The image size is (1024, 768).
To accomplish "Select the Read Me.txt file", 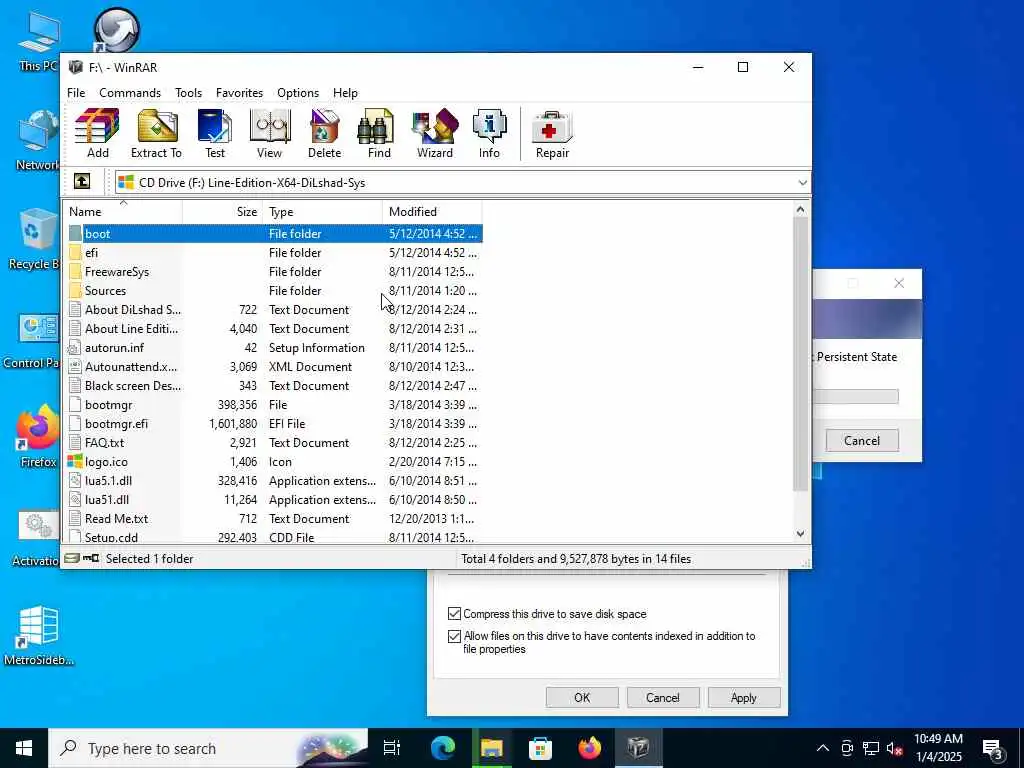I will 274,518.
